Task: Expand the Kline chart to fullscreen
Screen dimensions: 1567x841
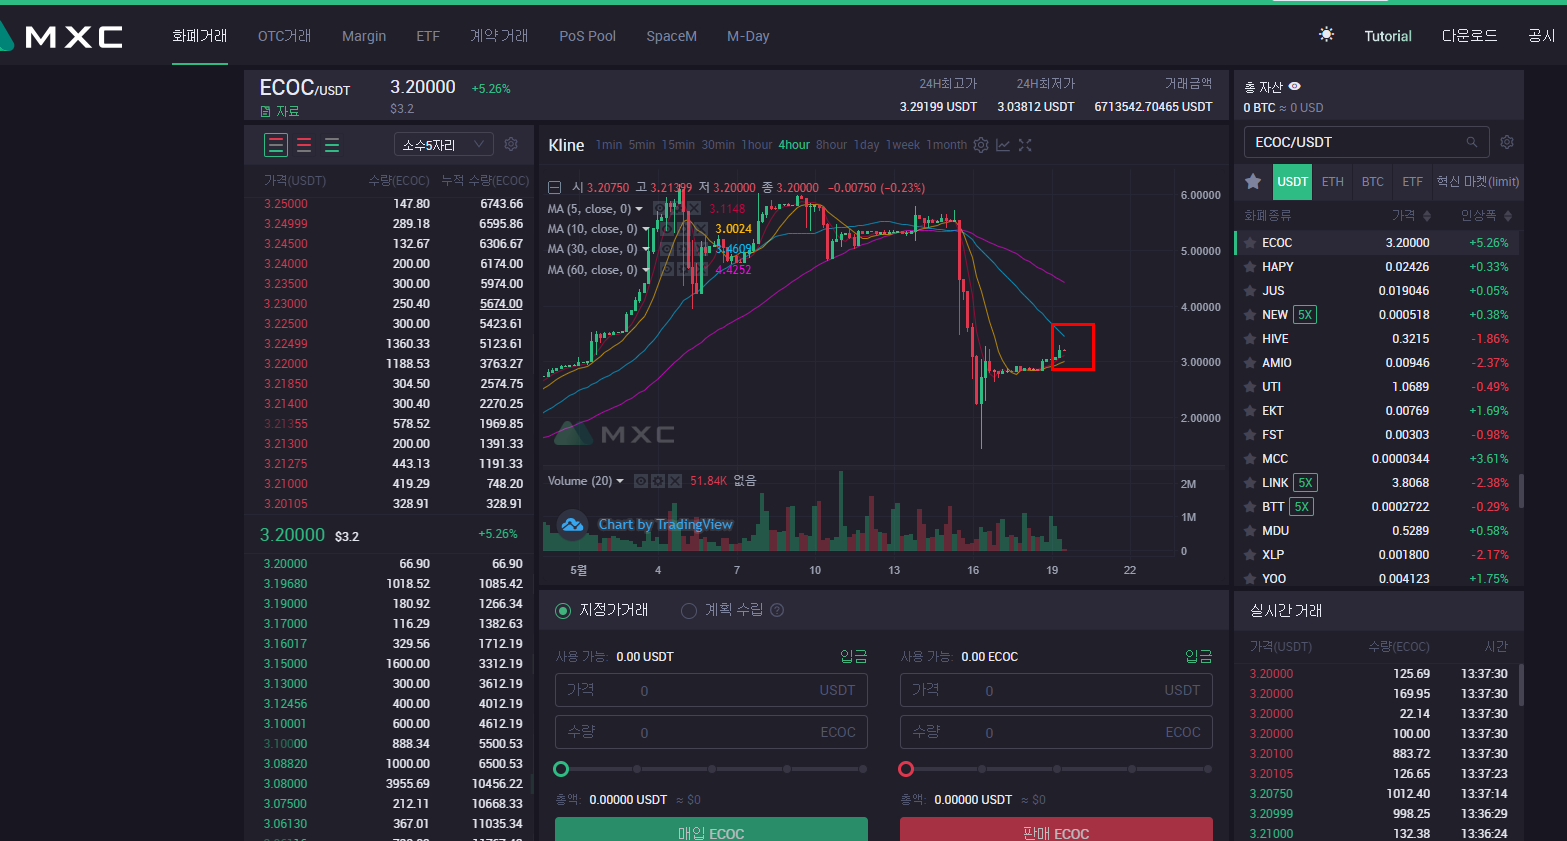Action: pos(1025,145)
